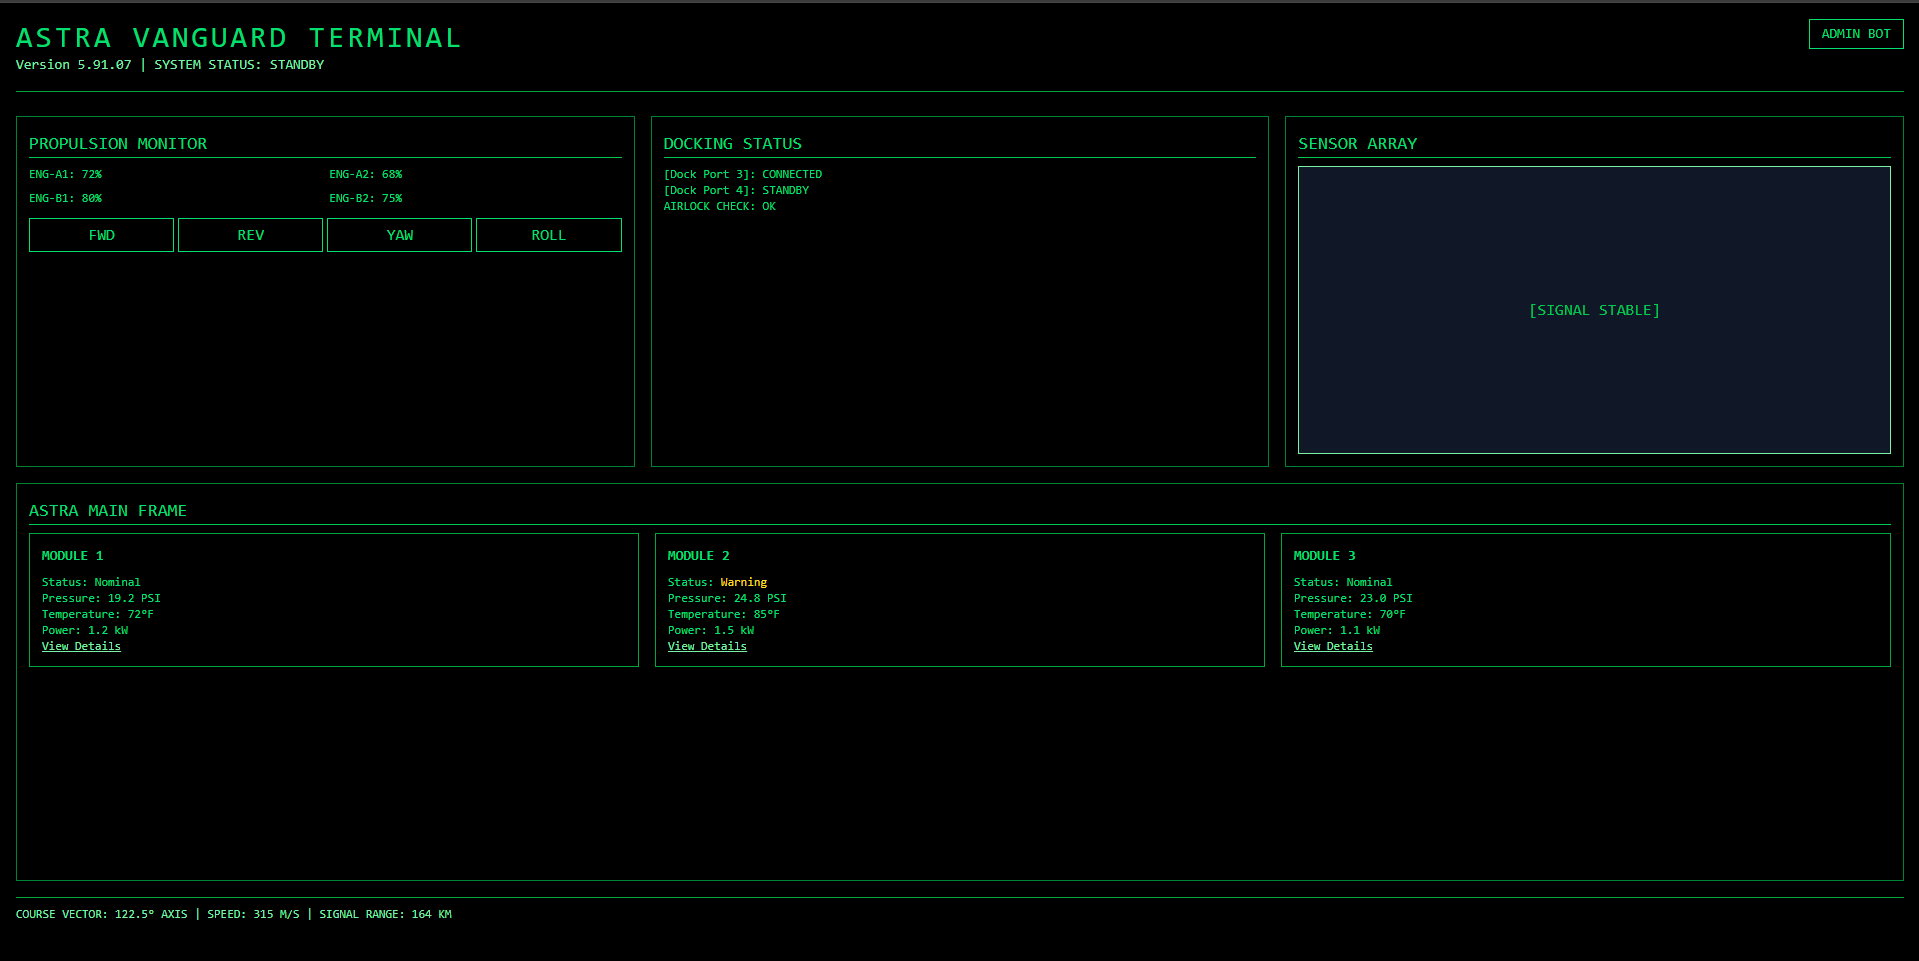Screen dimensions: 1919x961
Task: Click the AIRLOCK CHECK status line
Action: pos(719,206)
